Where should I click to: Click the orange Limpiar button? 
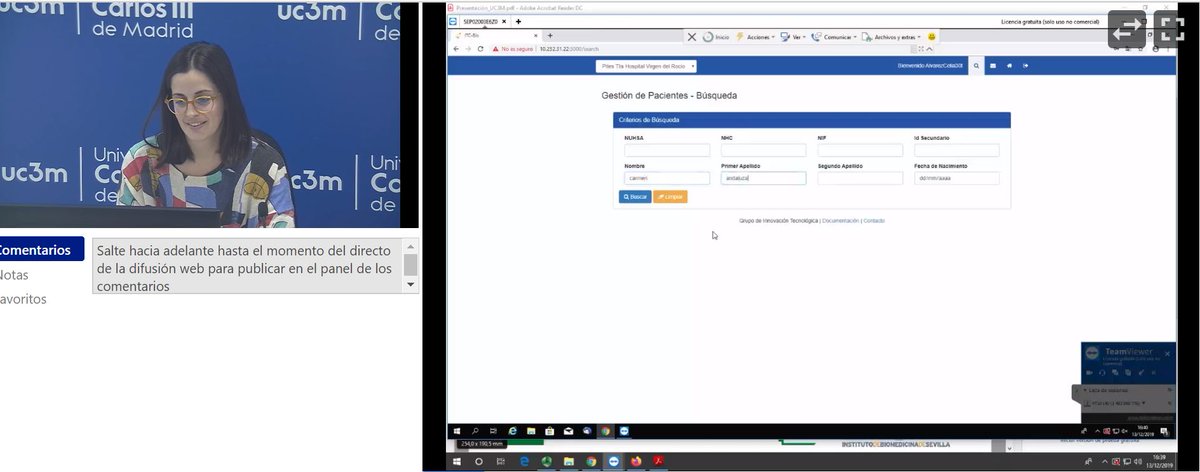670,197
